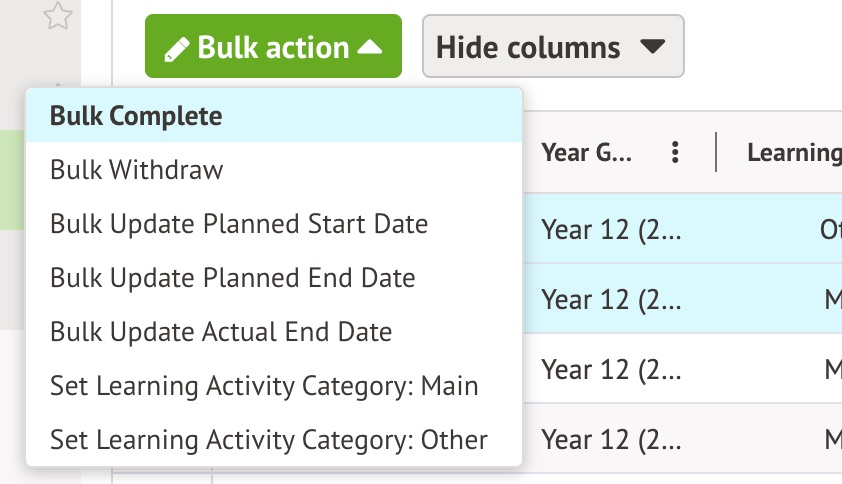This screenshot has width=842, height=484.
Task: Click the column divider after Year G
Action: (716, 152)
